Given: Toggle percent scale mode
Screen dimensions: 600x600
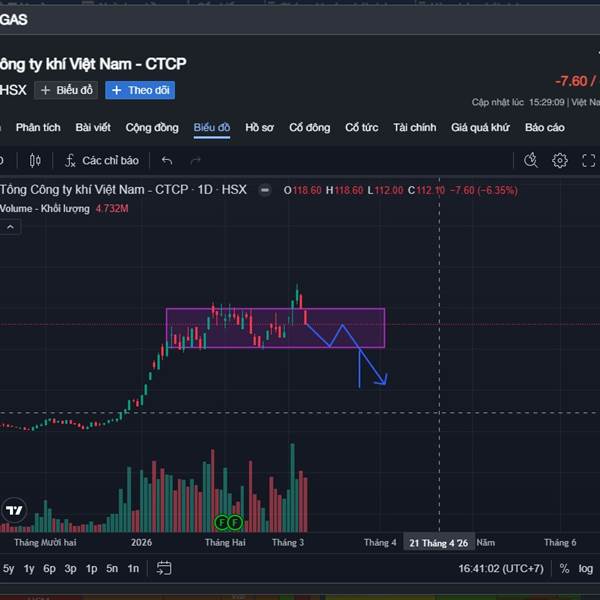Looking at the screenshot, I should click(564, 569).
